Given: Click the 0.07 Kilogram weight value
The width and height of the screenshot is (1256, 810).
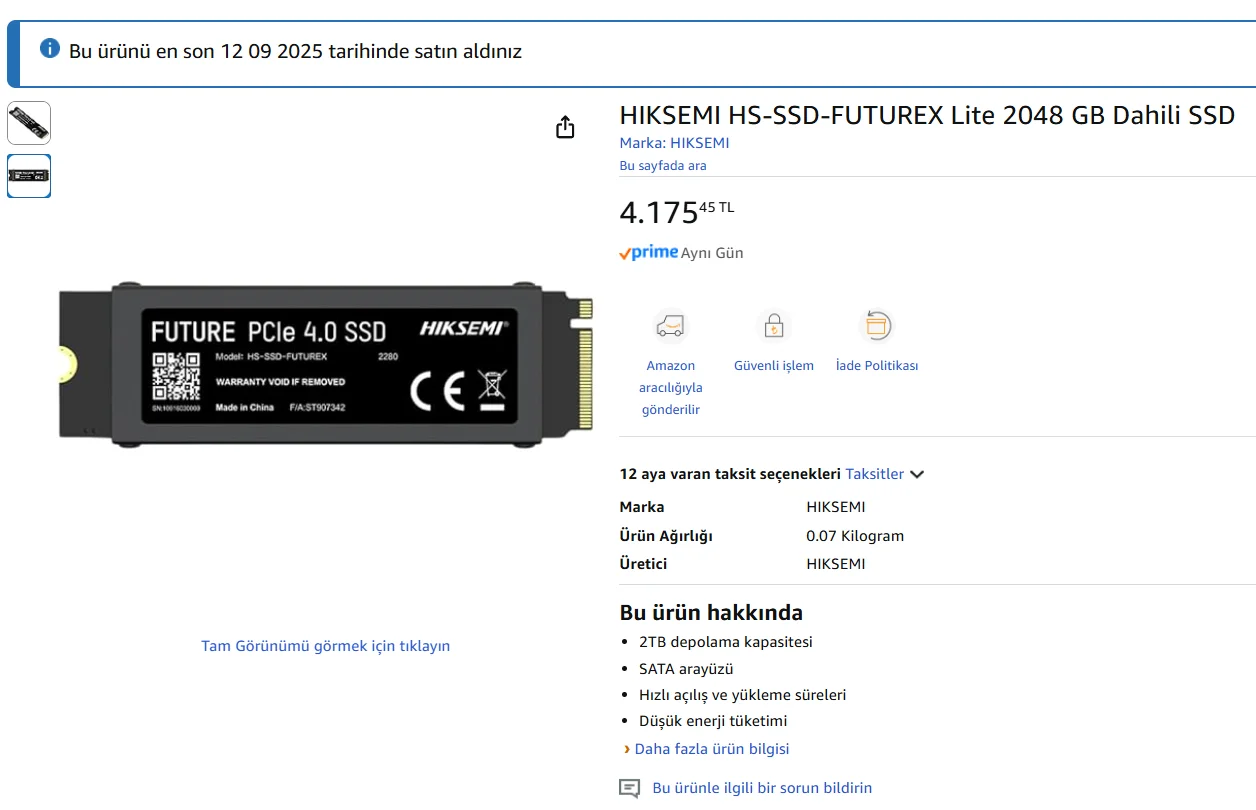Looking at the screenshot, I should 855,536.
